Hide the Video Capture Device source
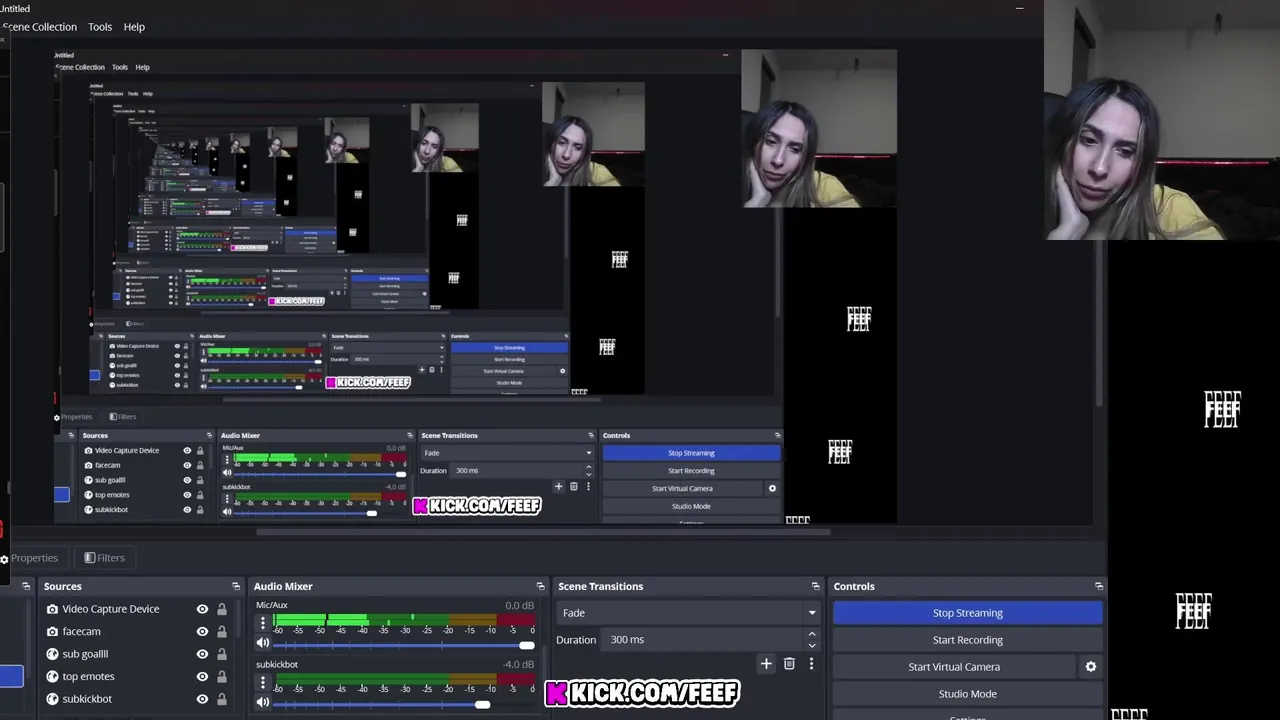Viewport: 1280px width, 720px height. pos(202,609)
